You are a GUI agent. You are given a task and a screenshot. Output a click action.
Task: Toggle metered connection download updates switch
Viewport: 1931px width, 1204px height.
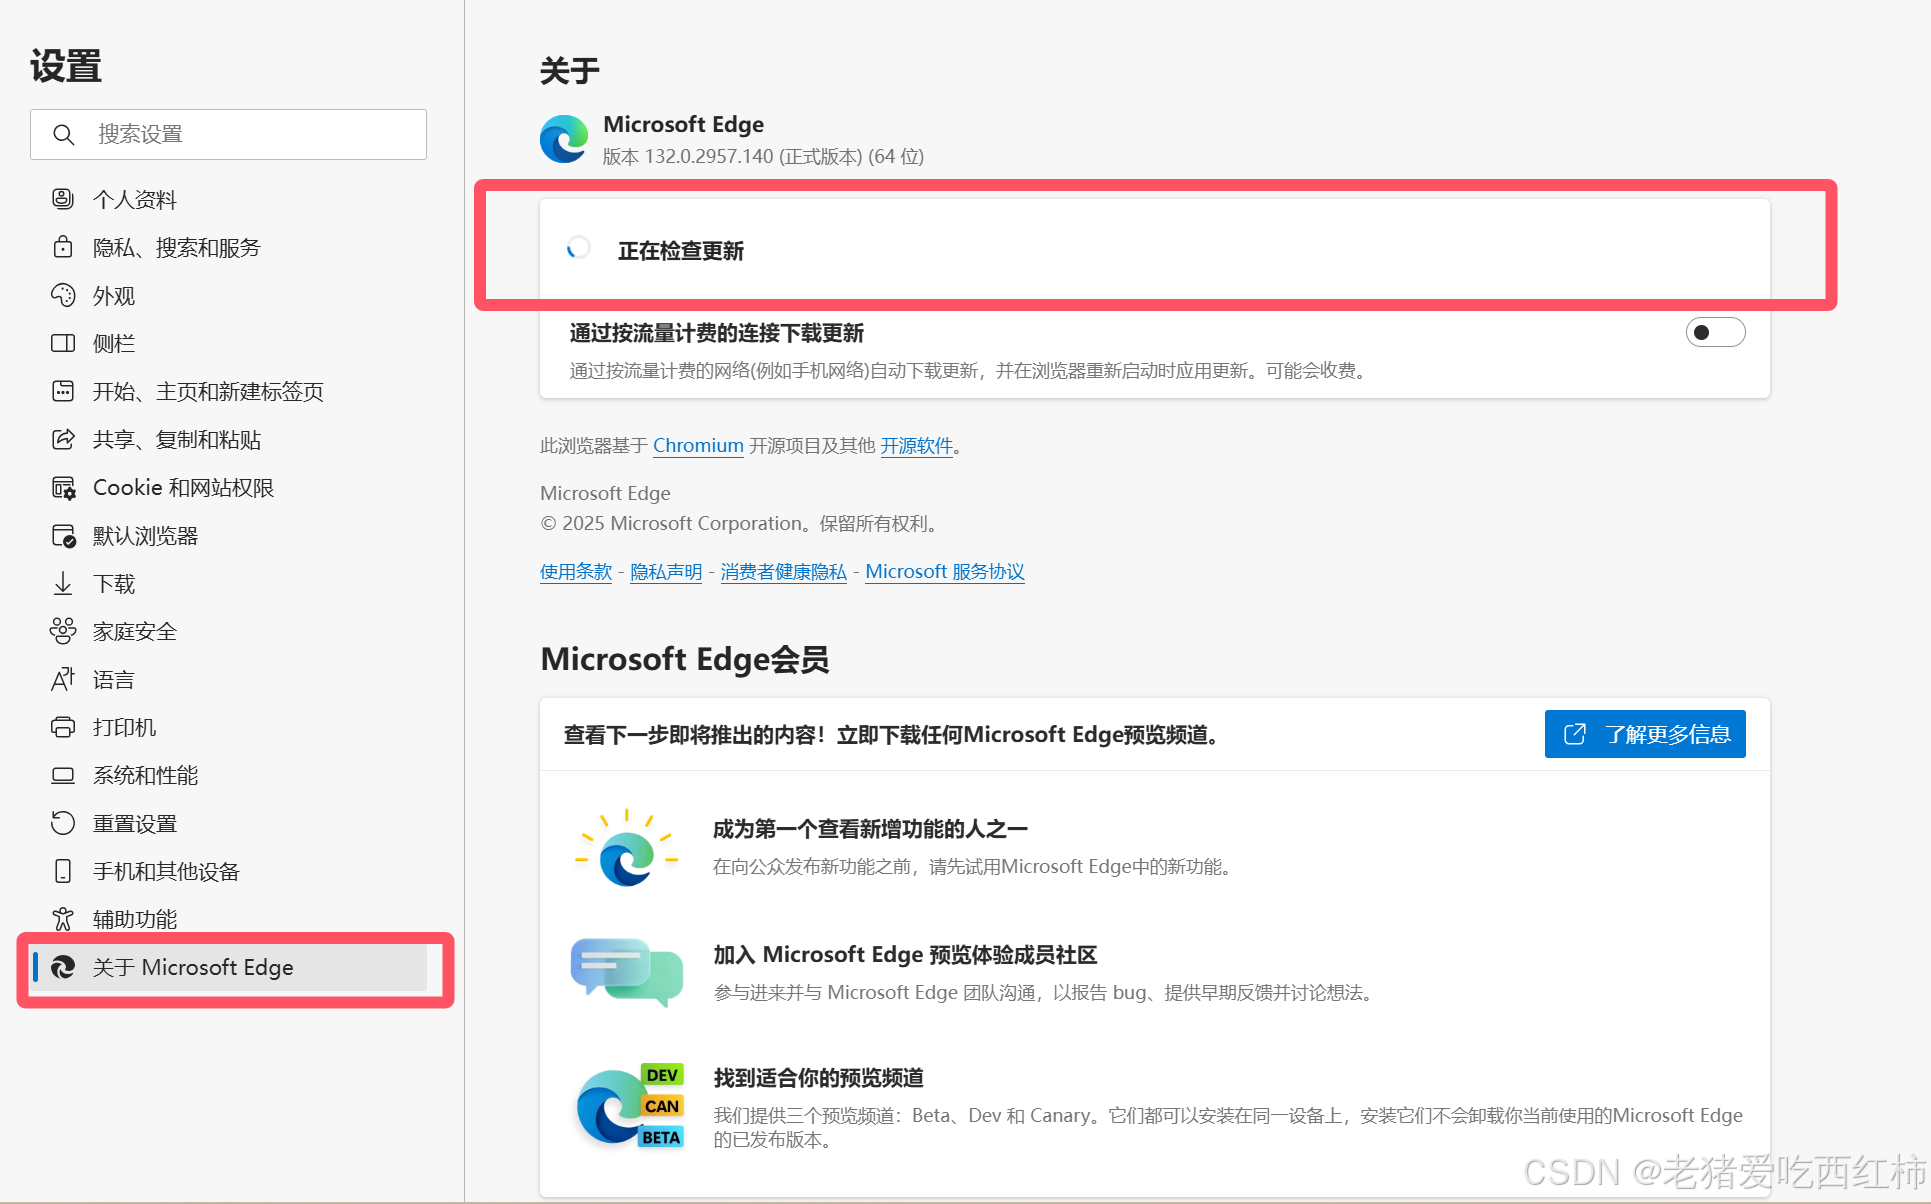point(1715,332)
